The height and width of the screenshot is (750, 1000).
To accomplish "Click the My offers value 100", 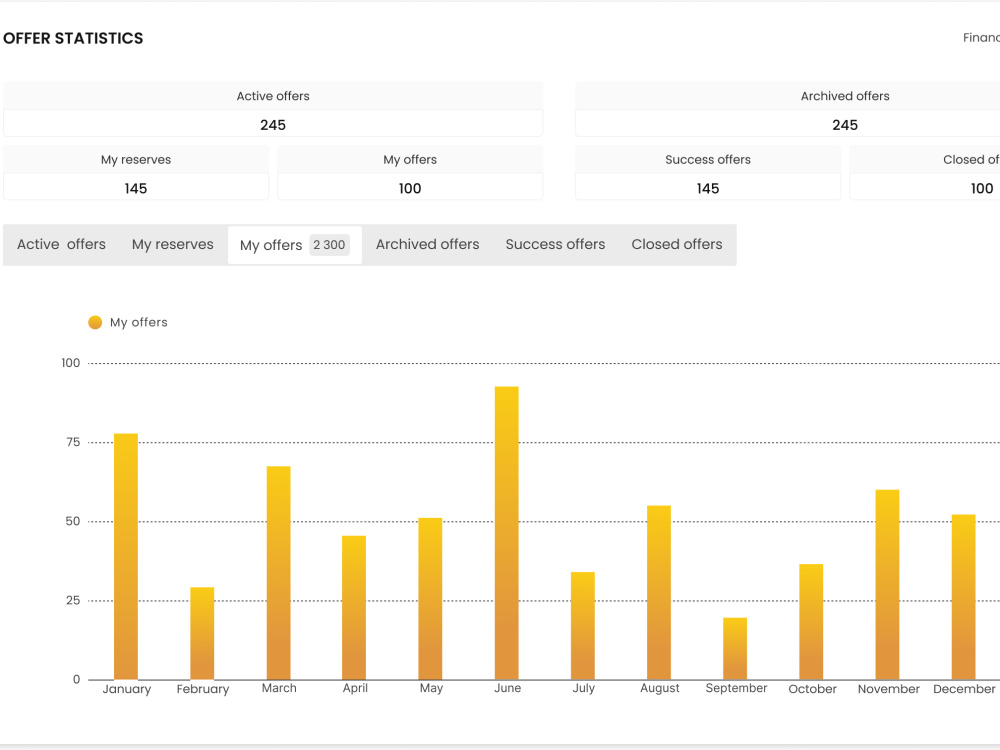I will tap(410, 188).
